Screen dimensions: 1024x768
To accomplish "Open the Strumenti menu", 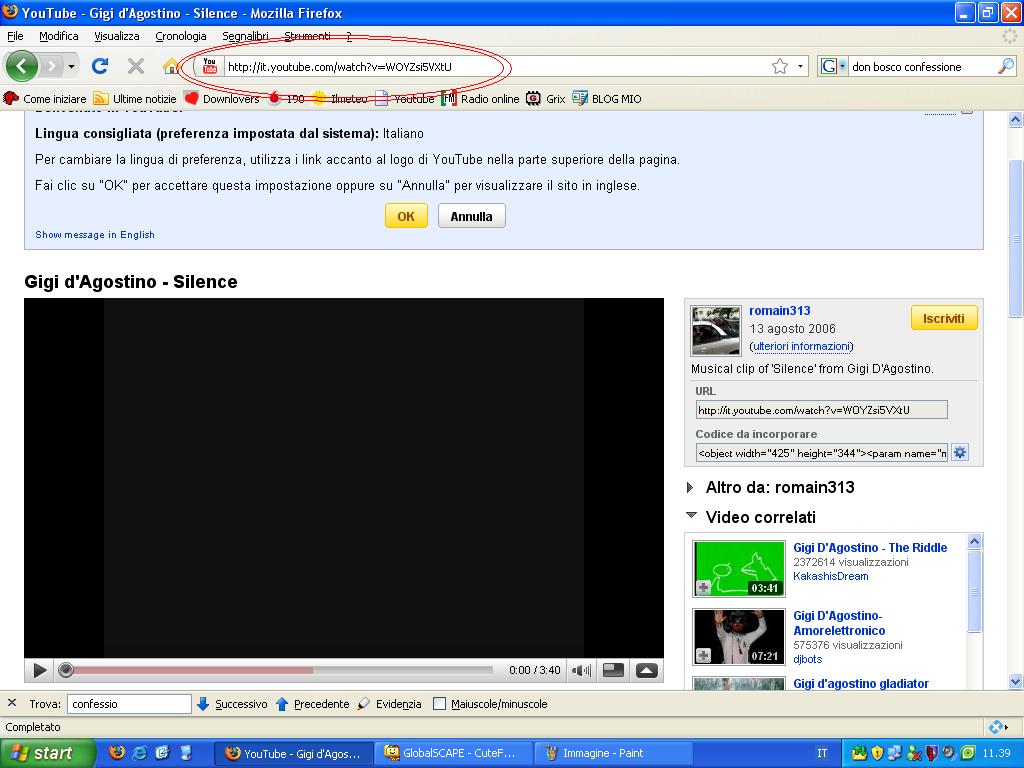I will tap(307, 36).
